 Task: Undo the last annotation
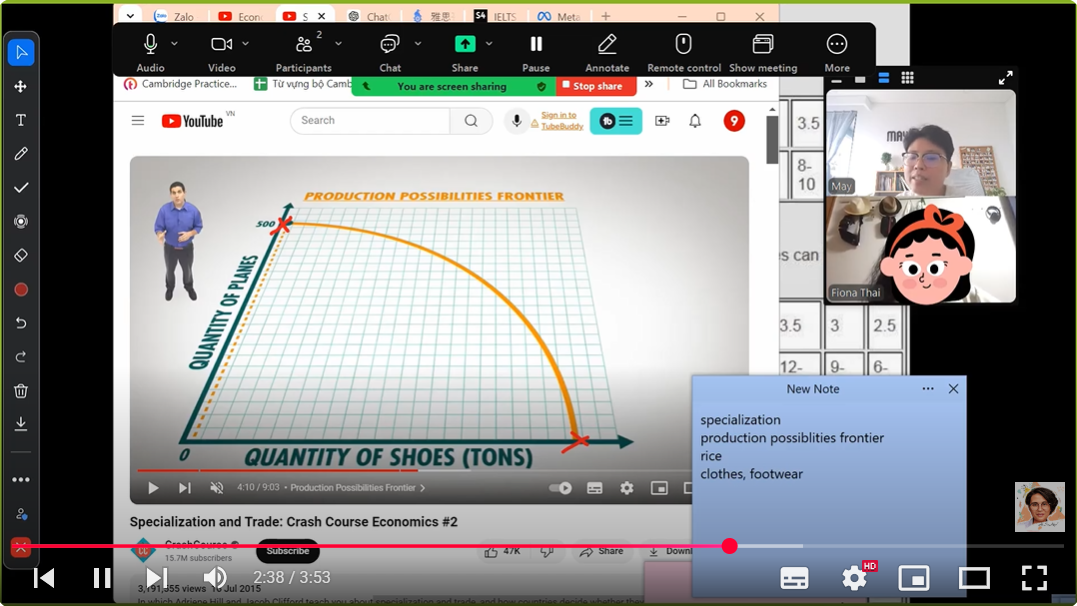(21, 323)
